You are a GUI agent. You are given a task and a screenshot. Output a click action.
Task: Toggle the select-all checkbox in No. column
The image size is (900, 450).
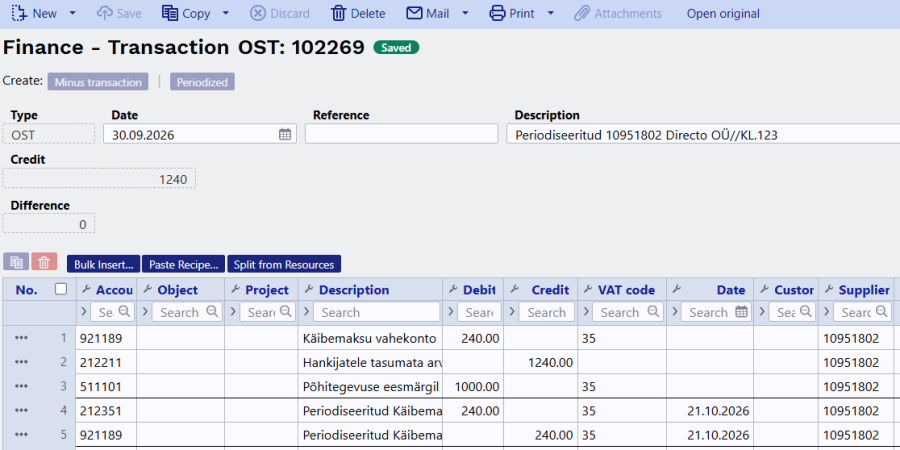(61, 289)
